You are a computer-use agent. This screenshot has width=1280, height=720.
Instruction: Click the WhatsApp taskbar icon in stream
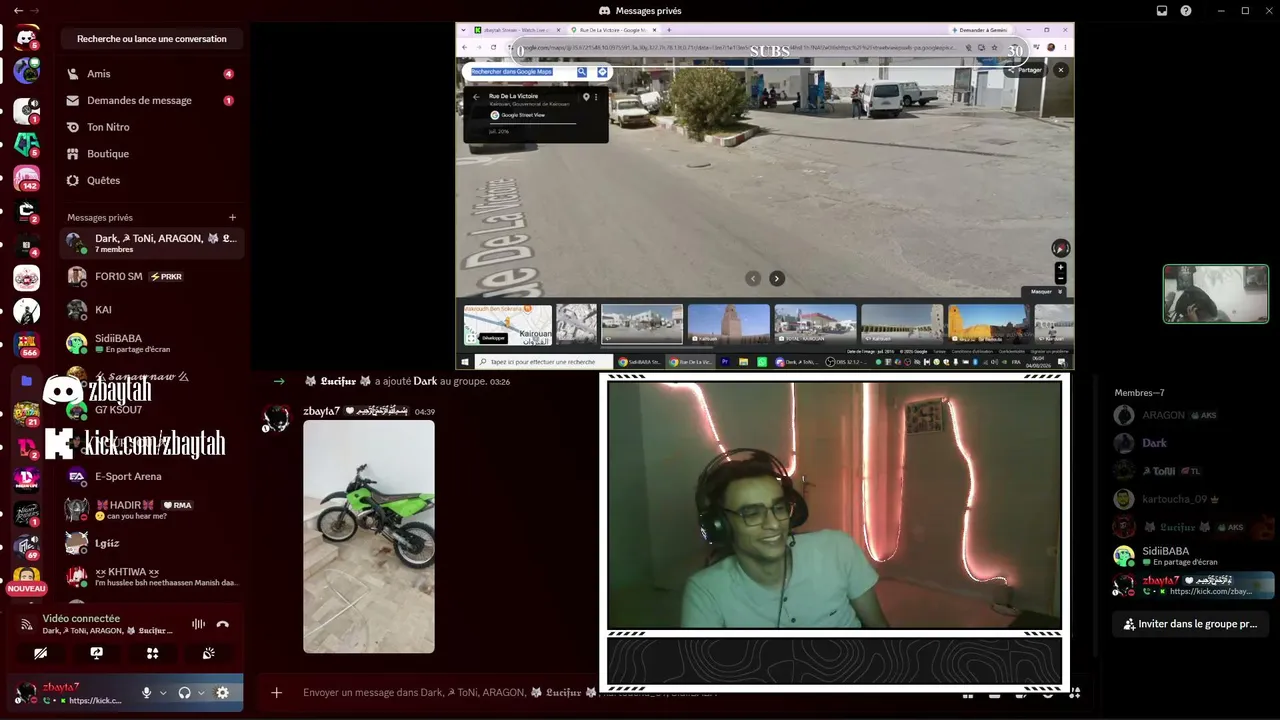click(762, 362)
